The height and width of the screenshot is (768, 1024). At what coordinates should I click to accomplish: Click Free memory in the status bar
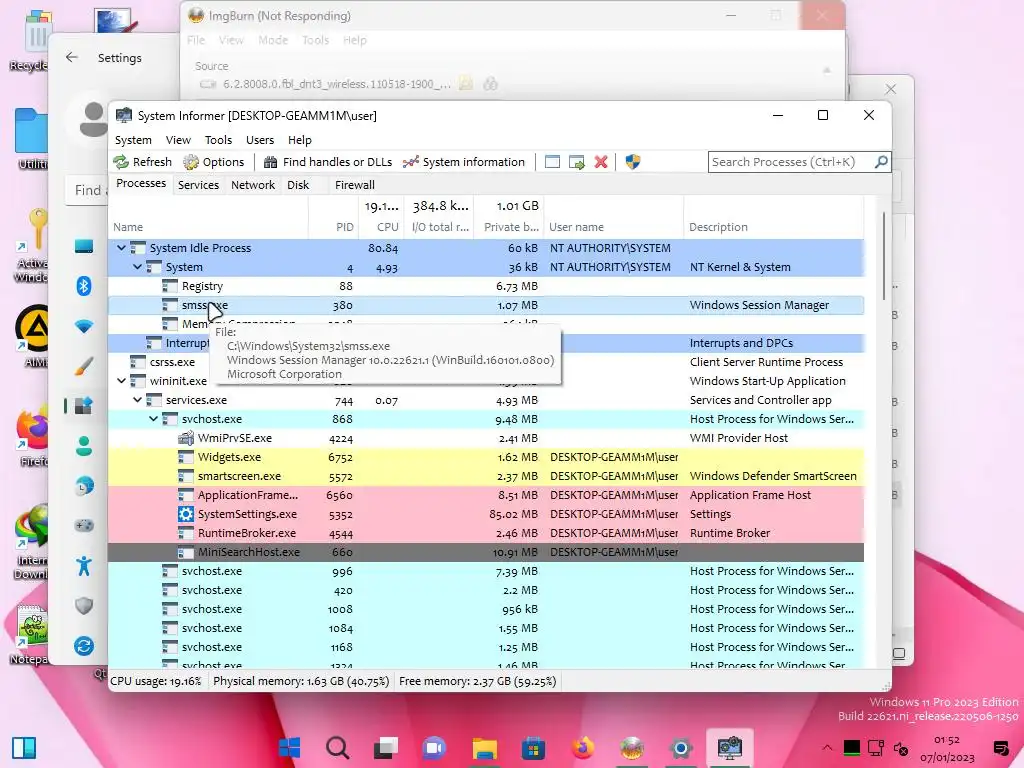point(477,681)
